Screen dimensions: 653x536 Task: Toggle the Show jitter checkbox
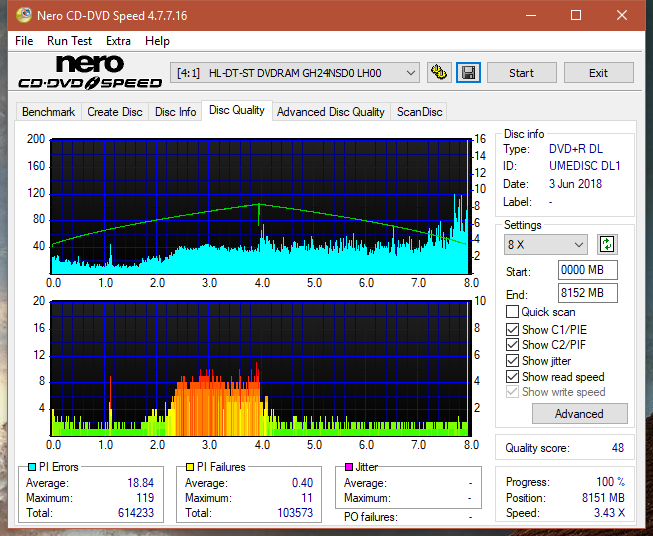click(512, 361)
